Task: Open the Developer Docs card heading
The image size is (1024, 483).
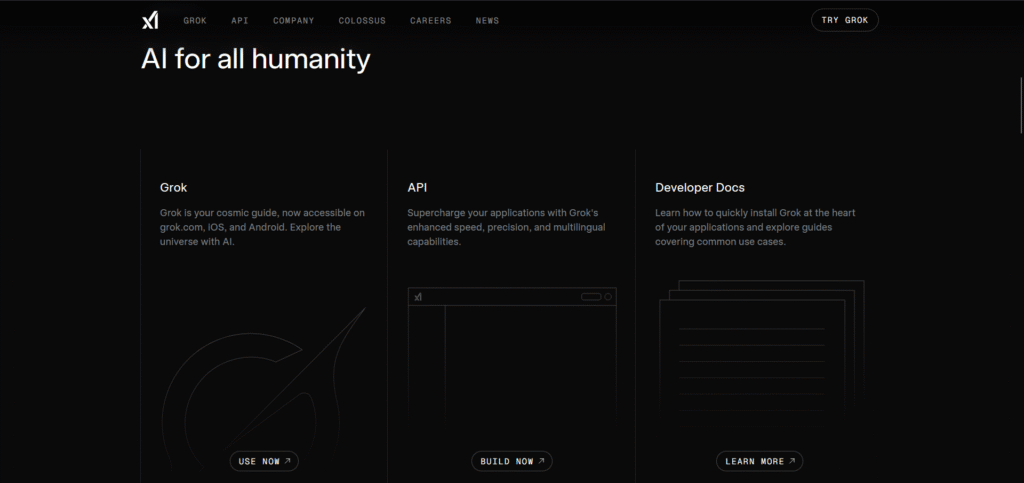Action: pos(699,187)
